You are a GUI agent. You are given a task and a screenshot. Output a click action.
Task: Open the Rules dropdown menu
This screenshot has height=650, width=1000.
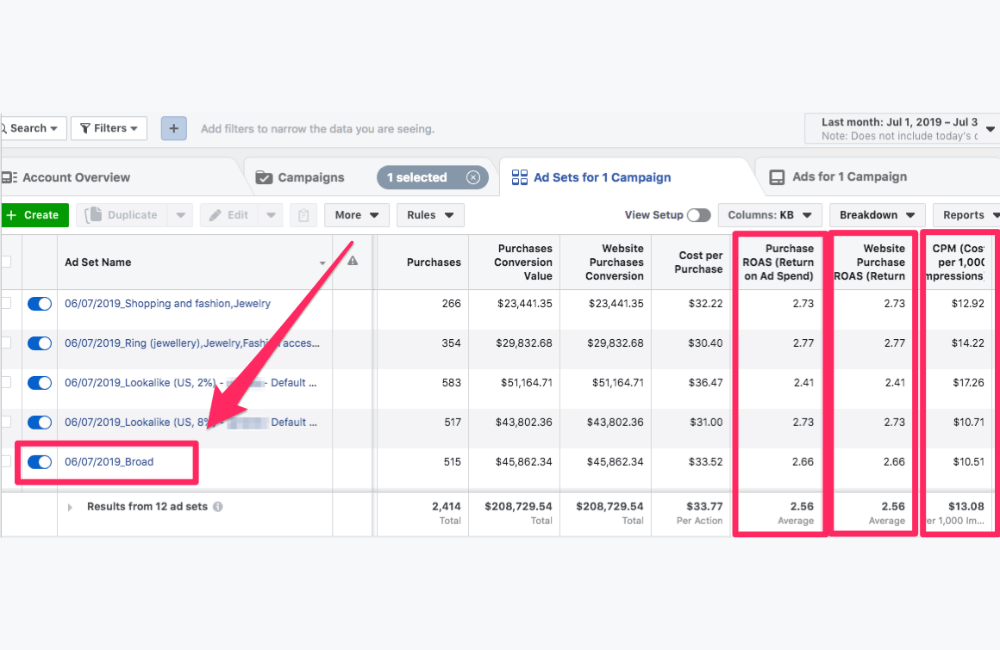click(x=430, y=216)
